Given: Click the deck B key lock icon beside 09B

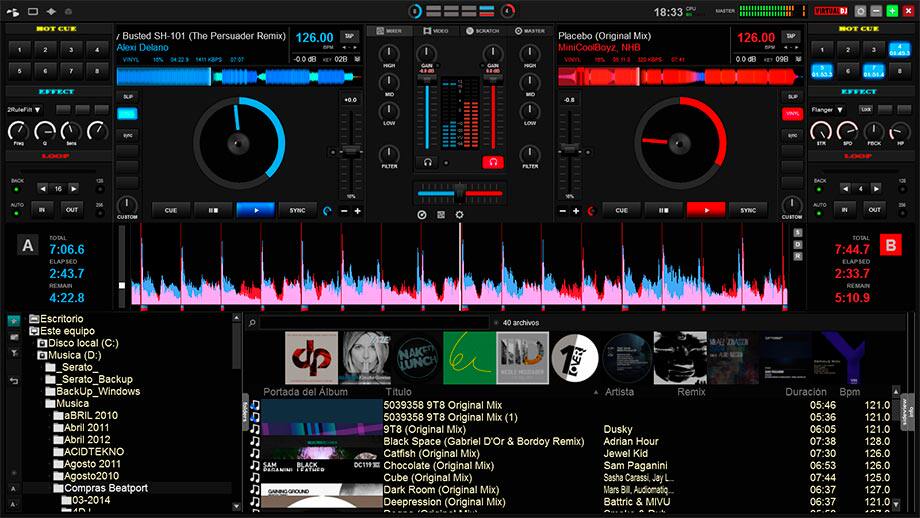Looking at the screenshot, I should (x=798, y=59).
